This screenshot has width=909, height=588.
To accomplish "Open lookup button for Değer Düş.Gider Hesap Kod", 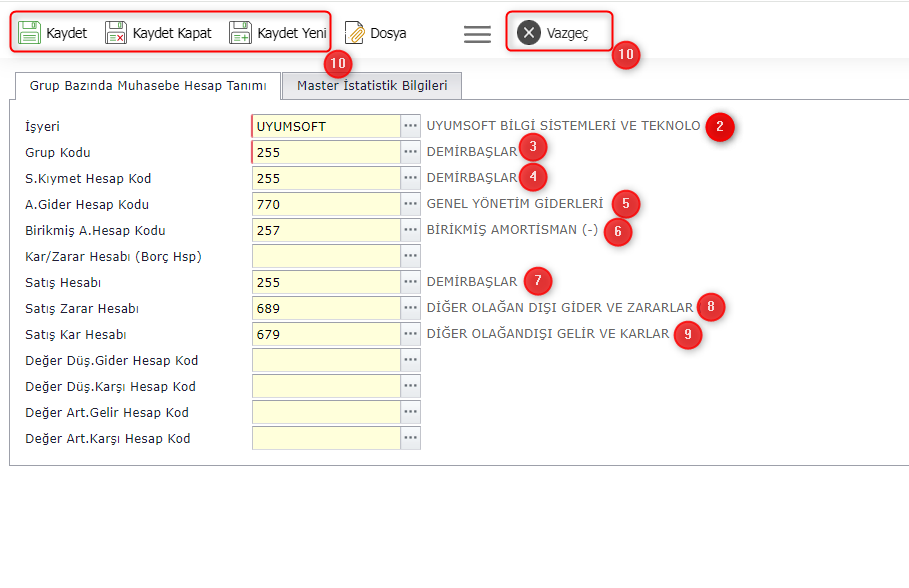I will tap(410, 360).
